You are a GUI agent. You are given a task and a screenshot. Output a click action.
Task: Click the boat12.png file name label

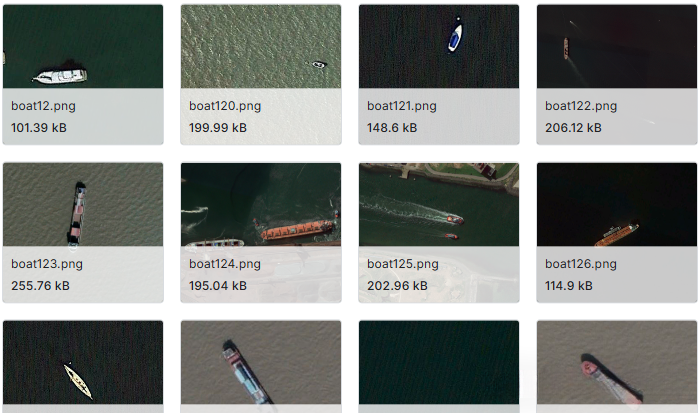(43, 106)
